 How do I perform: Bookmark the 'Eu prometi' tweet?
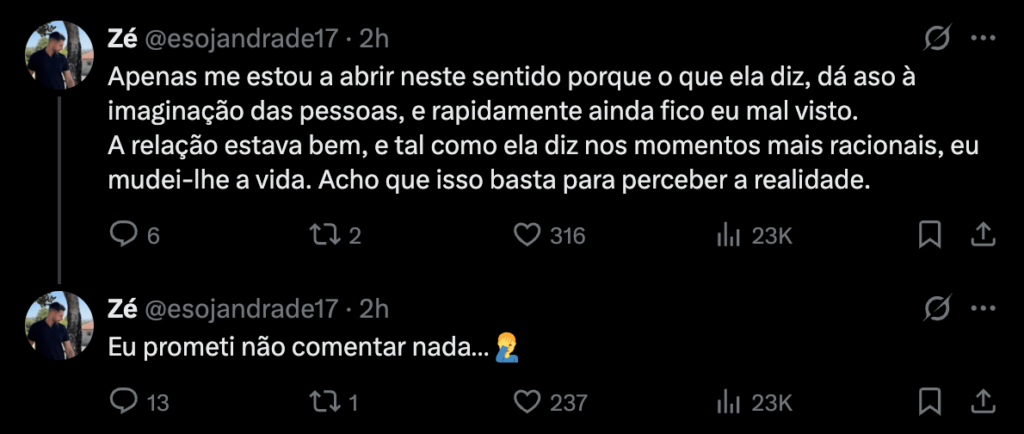coord(929,402)
